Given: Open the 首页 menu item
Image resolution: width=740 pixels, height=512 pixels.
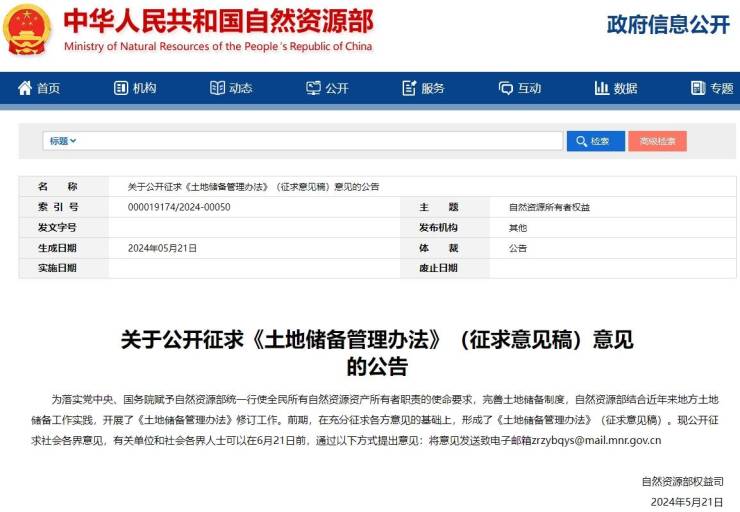Looking at the screenshot, I should pos(49,88).
